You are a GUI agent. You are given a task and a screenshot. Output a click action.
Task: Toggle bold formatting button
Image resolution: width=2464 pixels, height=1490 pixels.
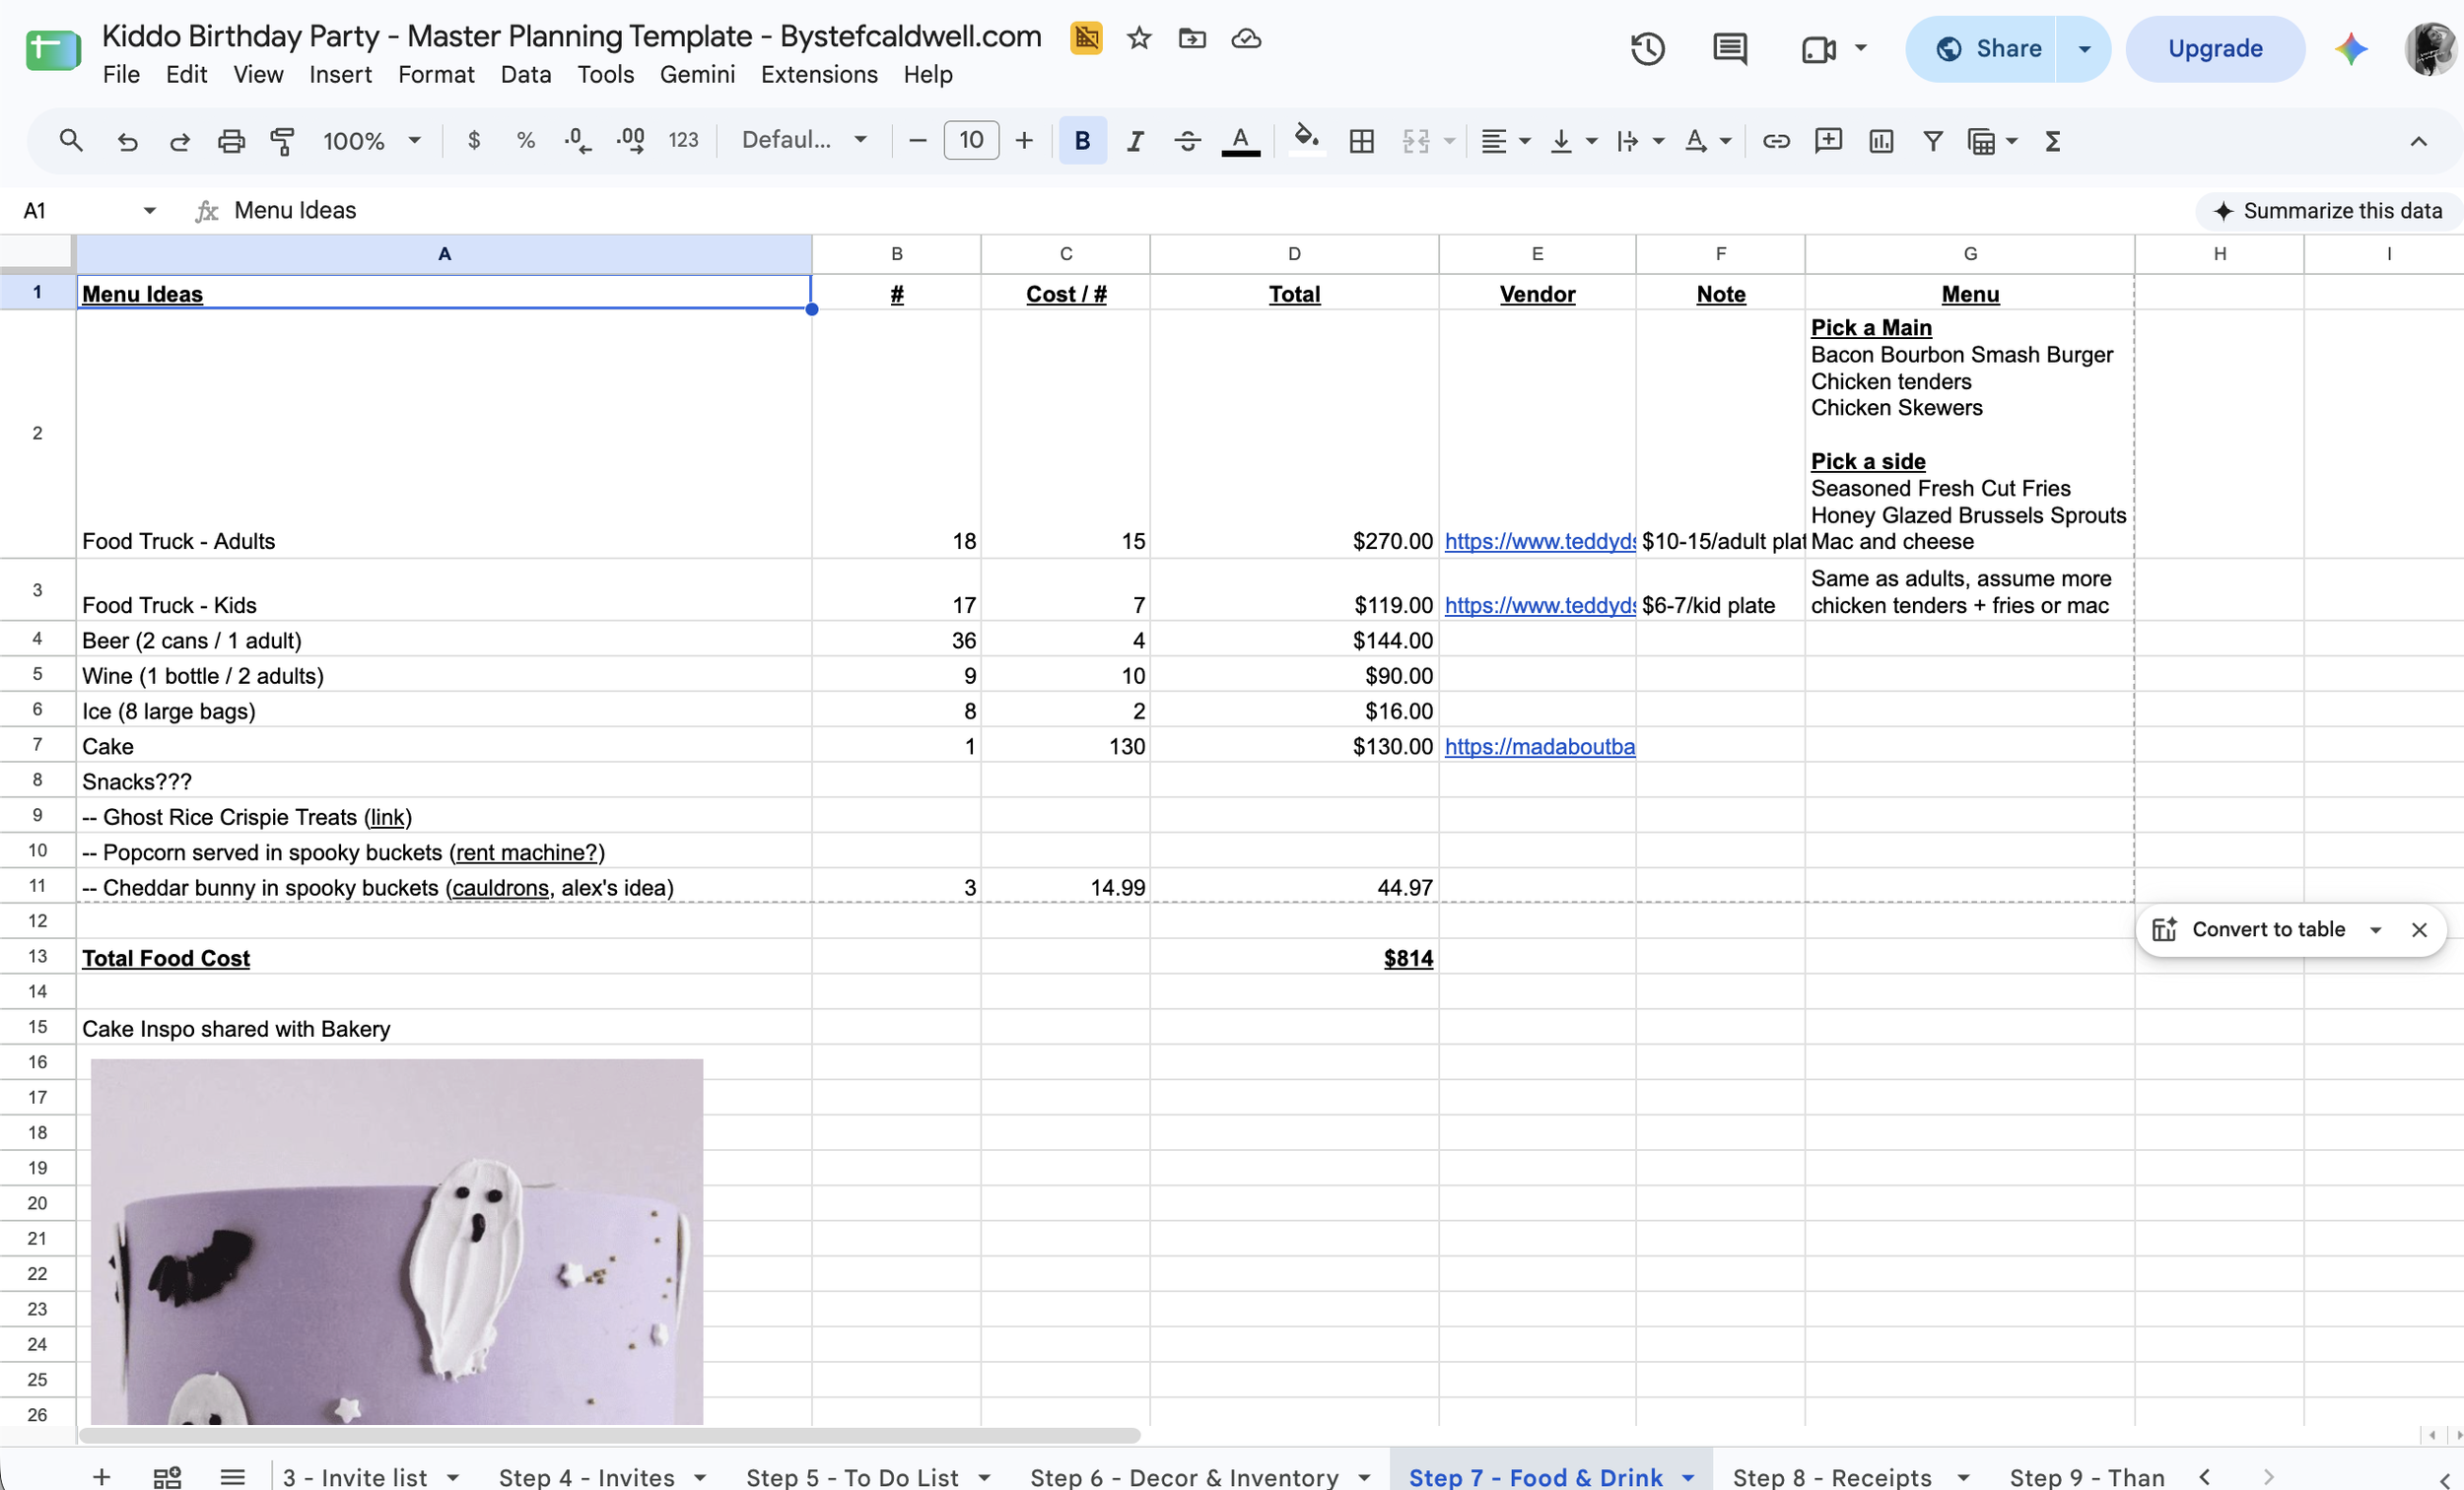click(1082, 141)
